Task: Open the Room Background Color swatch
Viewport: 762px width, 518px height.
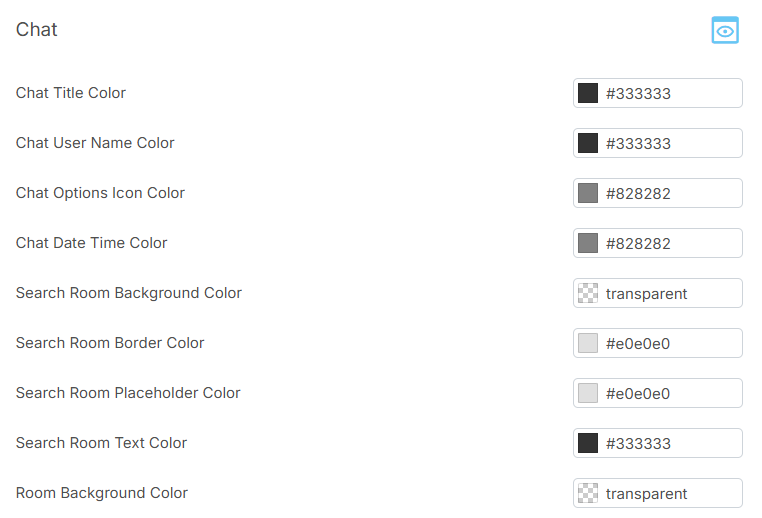Action: [x=588, y=493]
